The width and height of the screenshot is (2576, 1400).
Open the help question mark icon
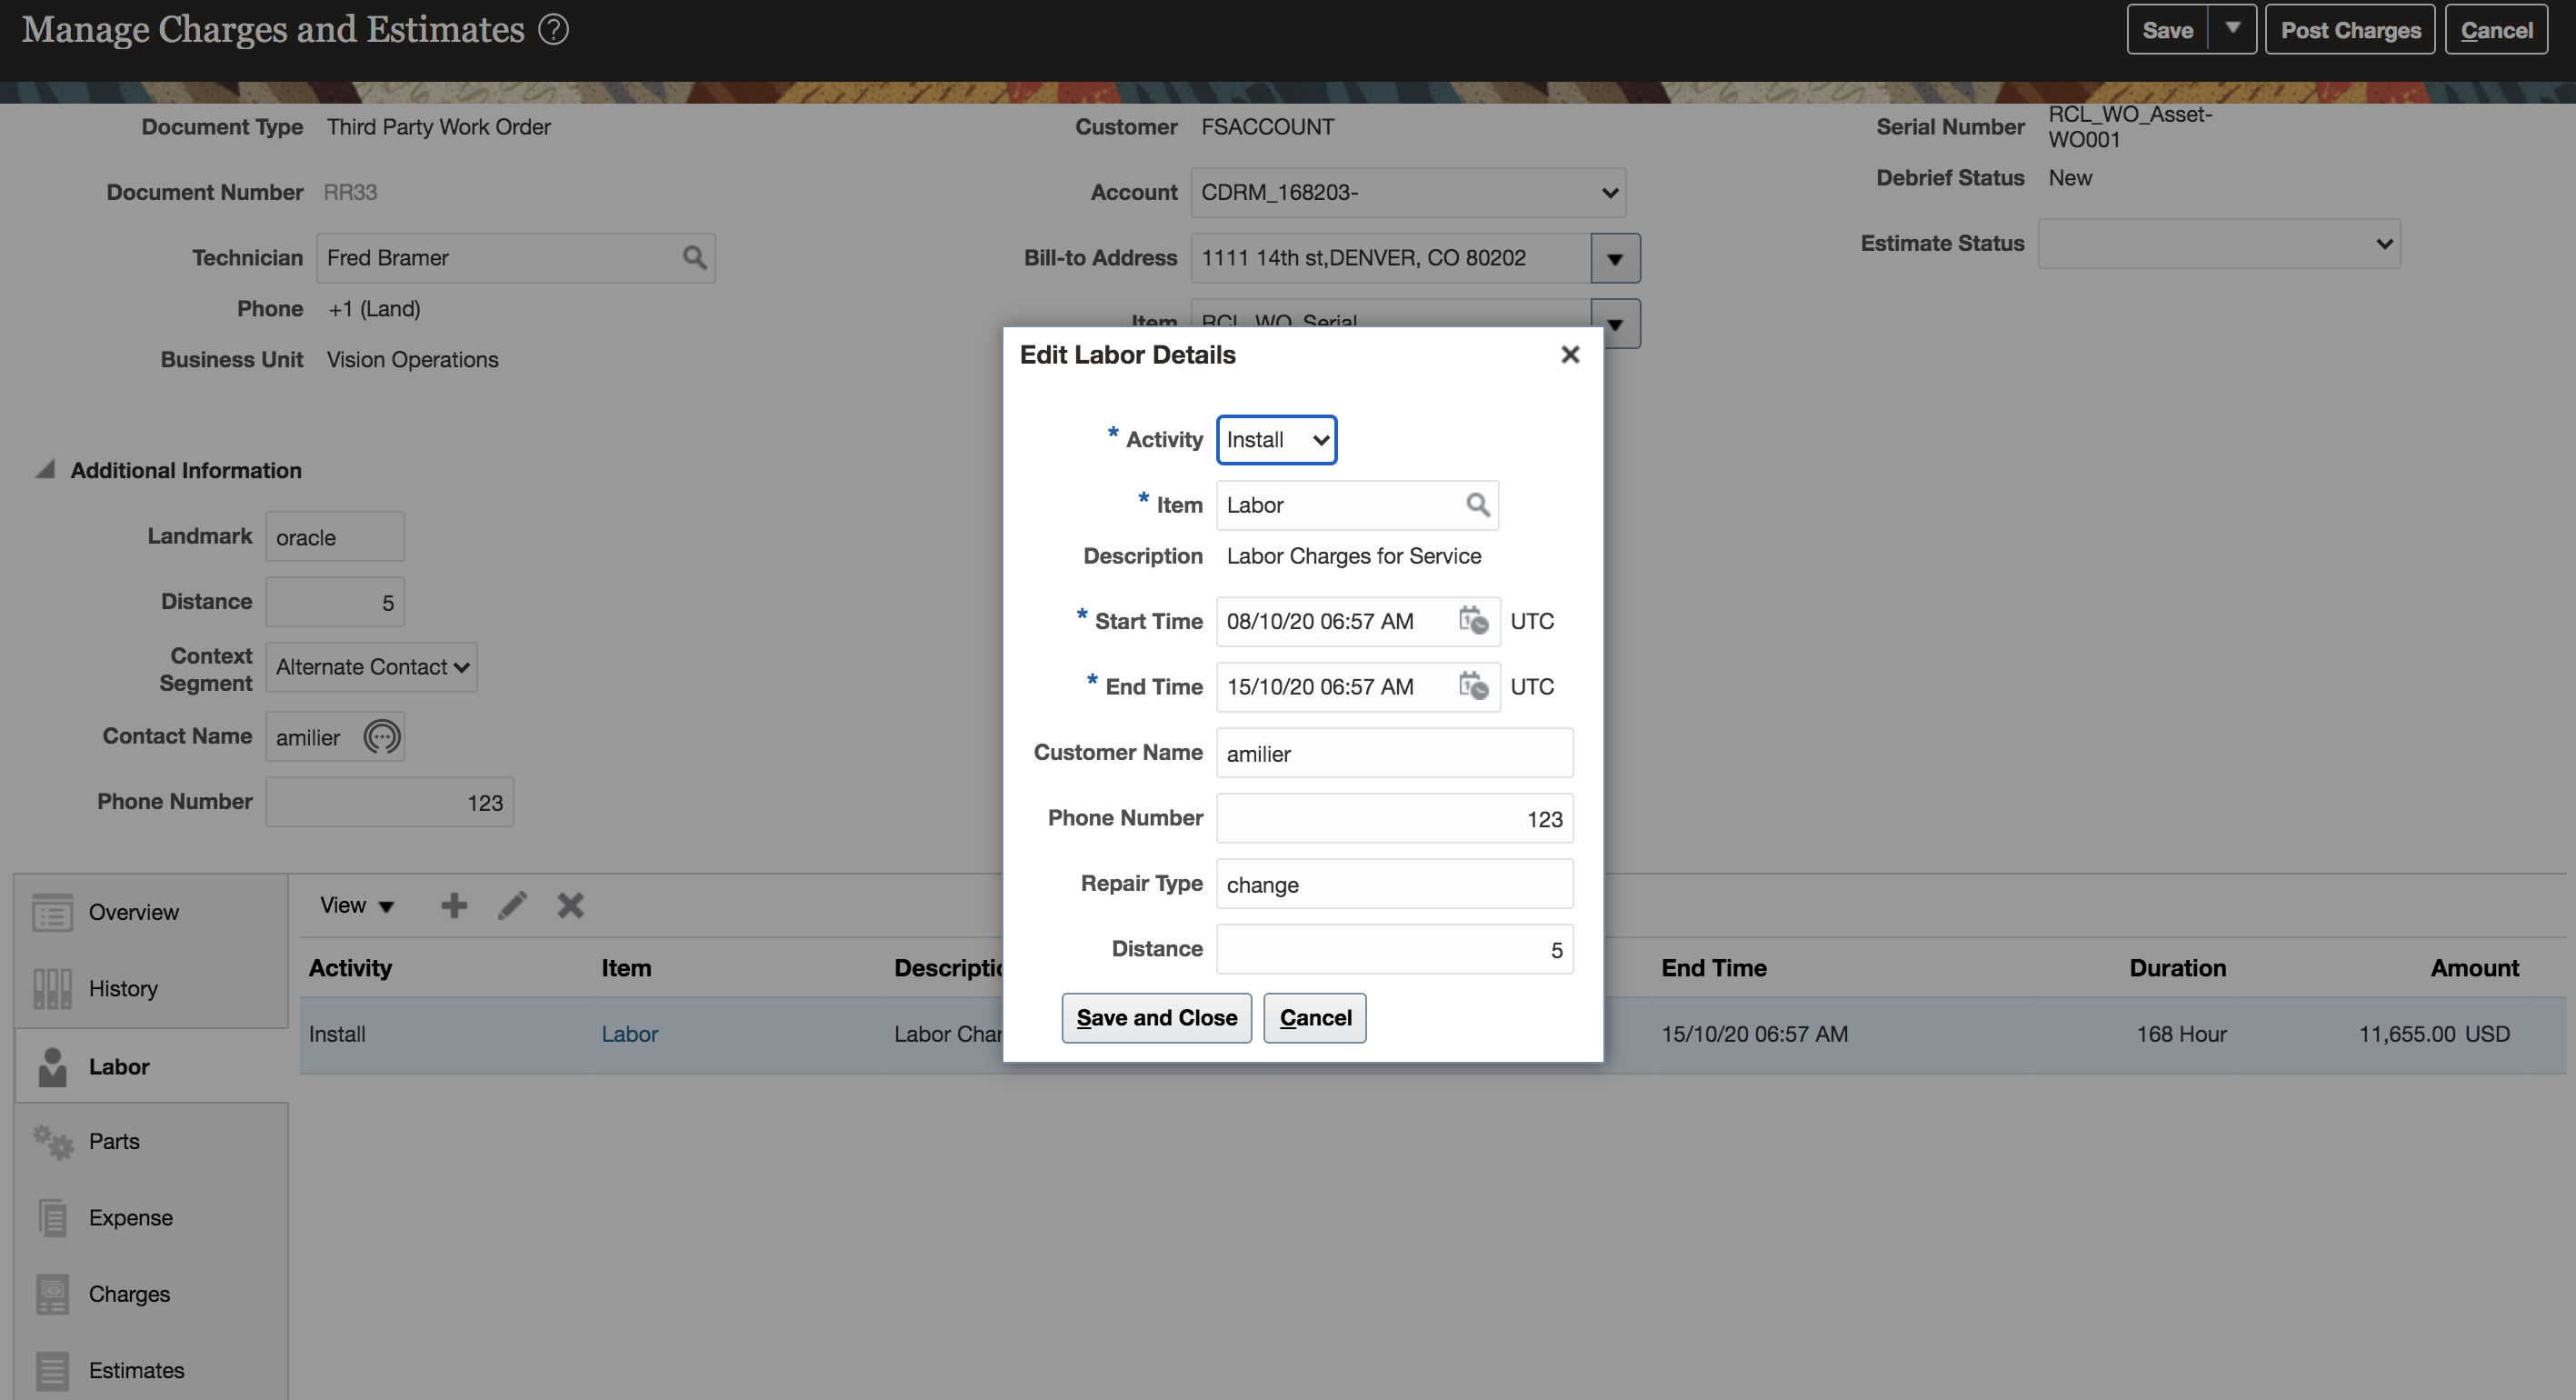click(x=554, y=30)
